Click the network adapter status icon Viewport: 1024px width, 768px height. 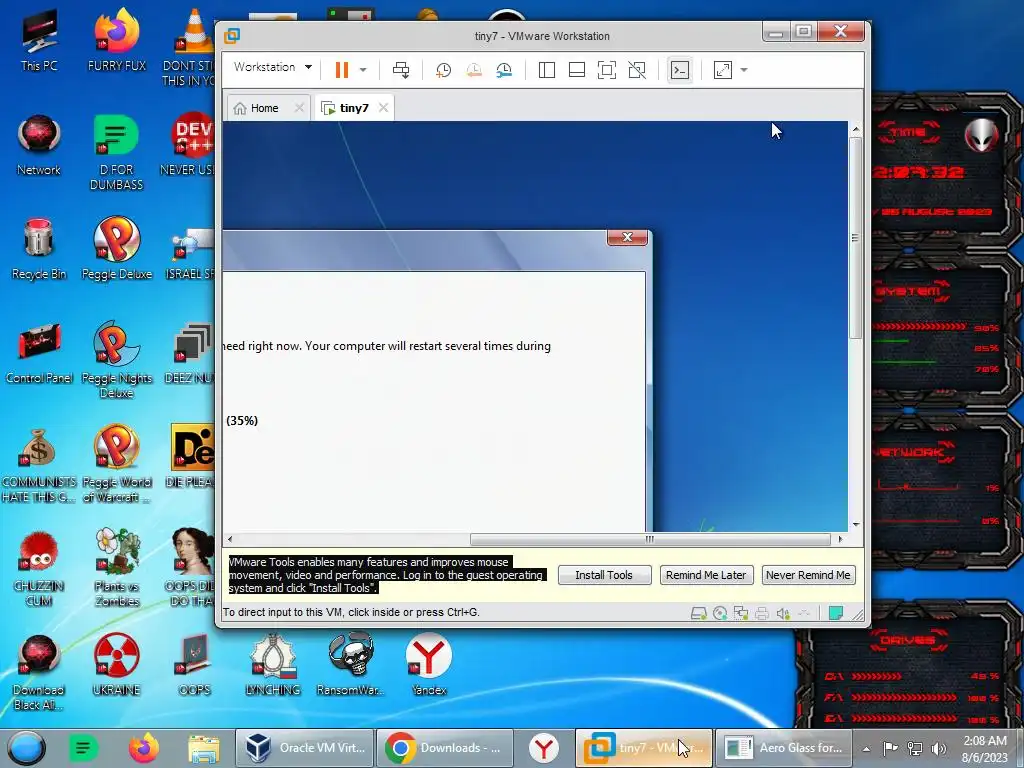pos(741,613)
